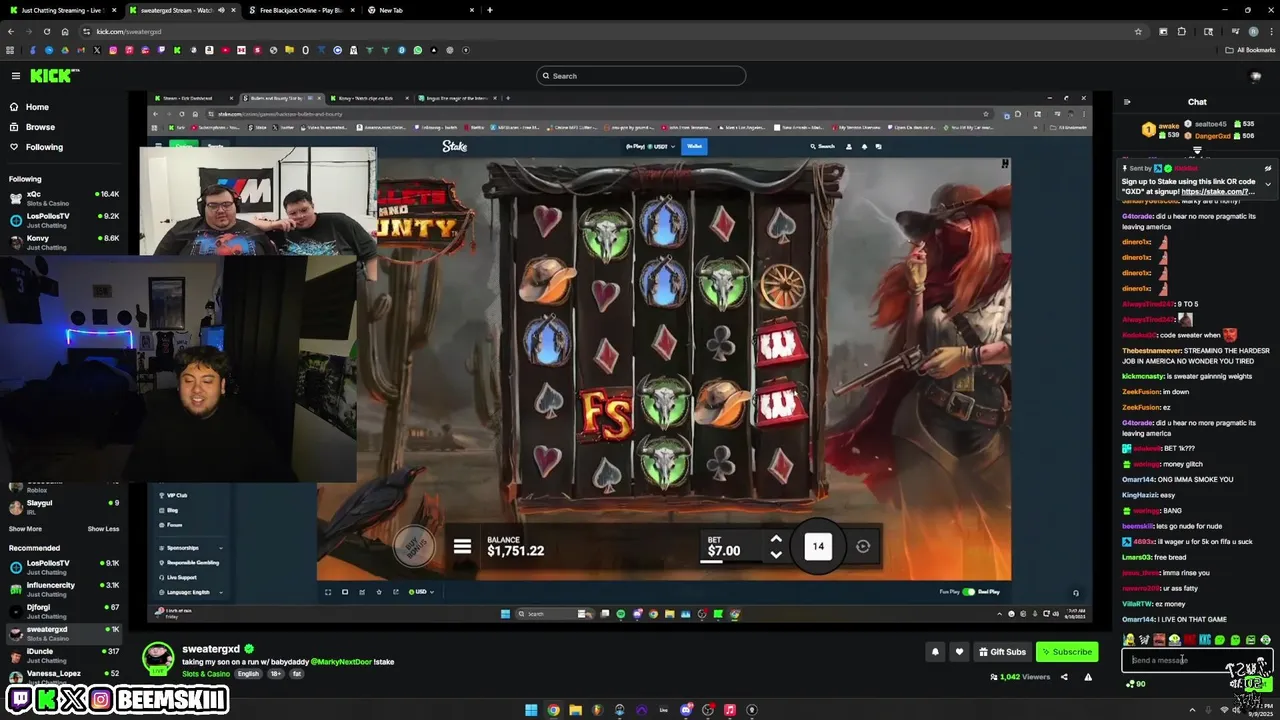The width and height of the screenshot is (1280, 720).
Task: Expand Language: English in Stake sidebar
Action: [x=189, y=592]
